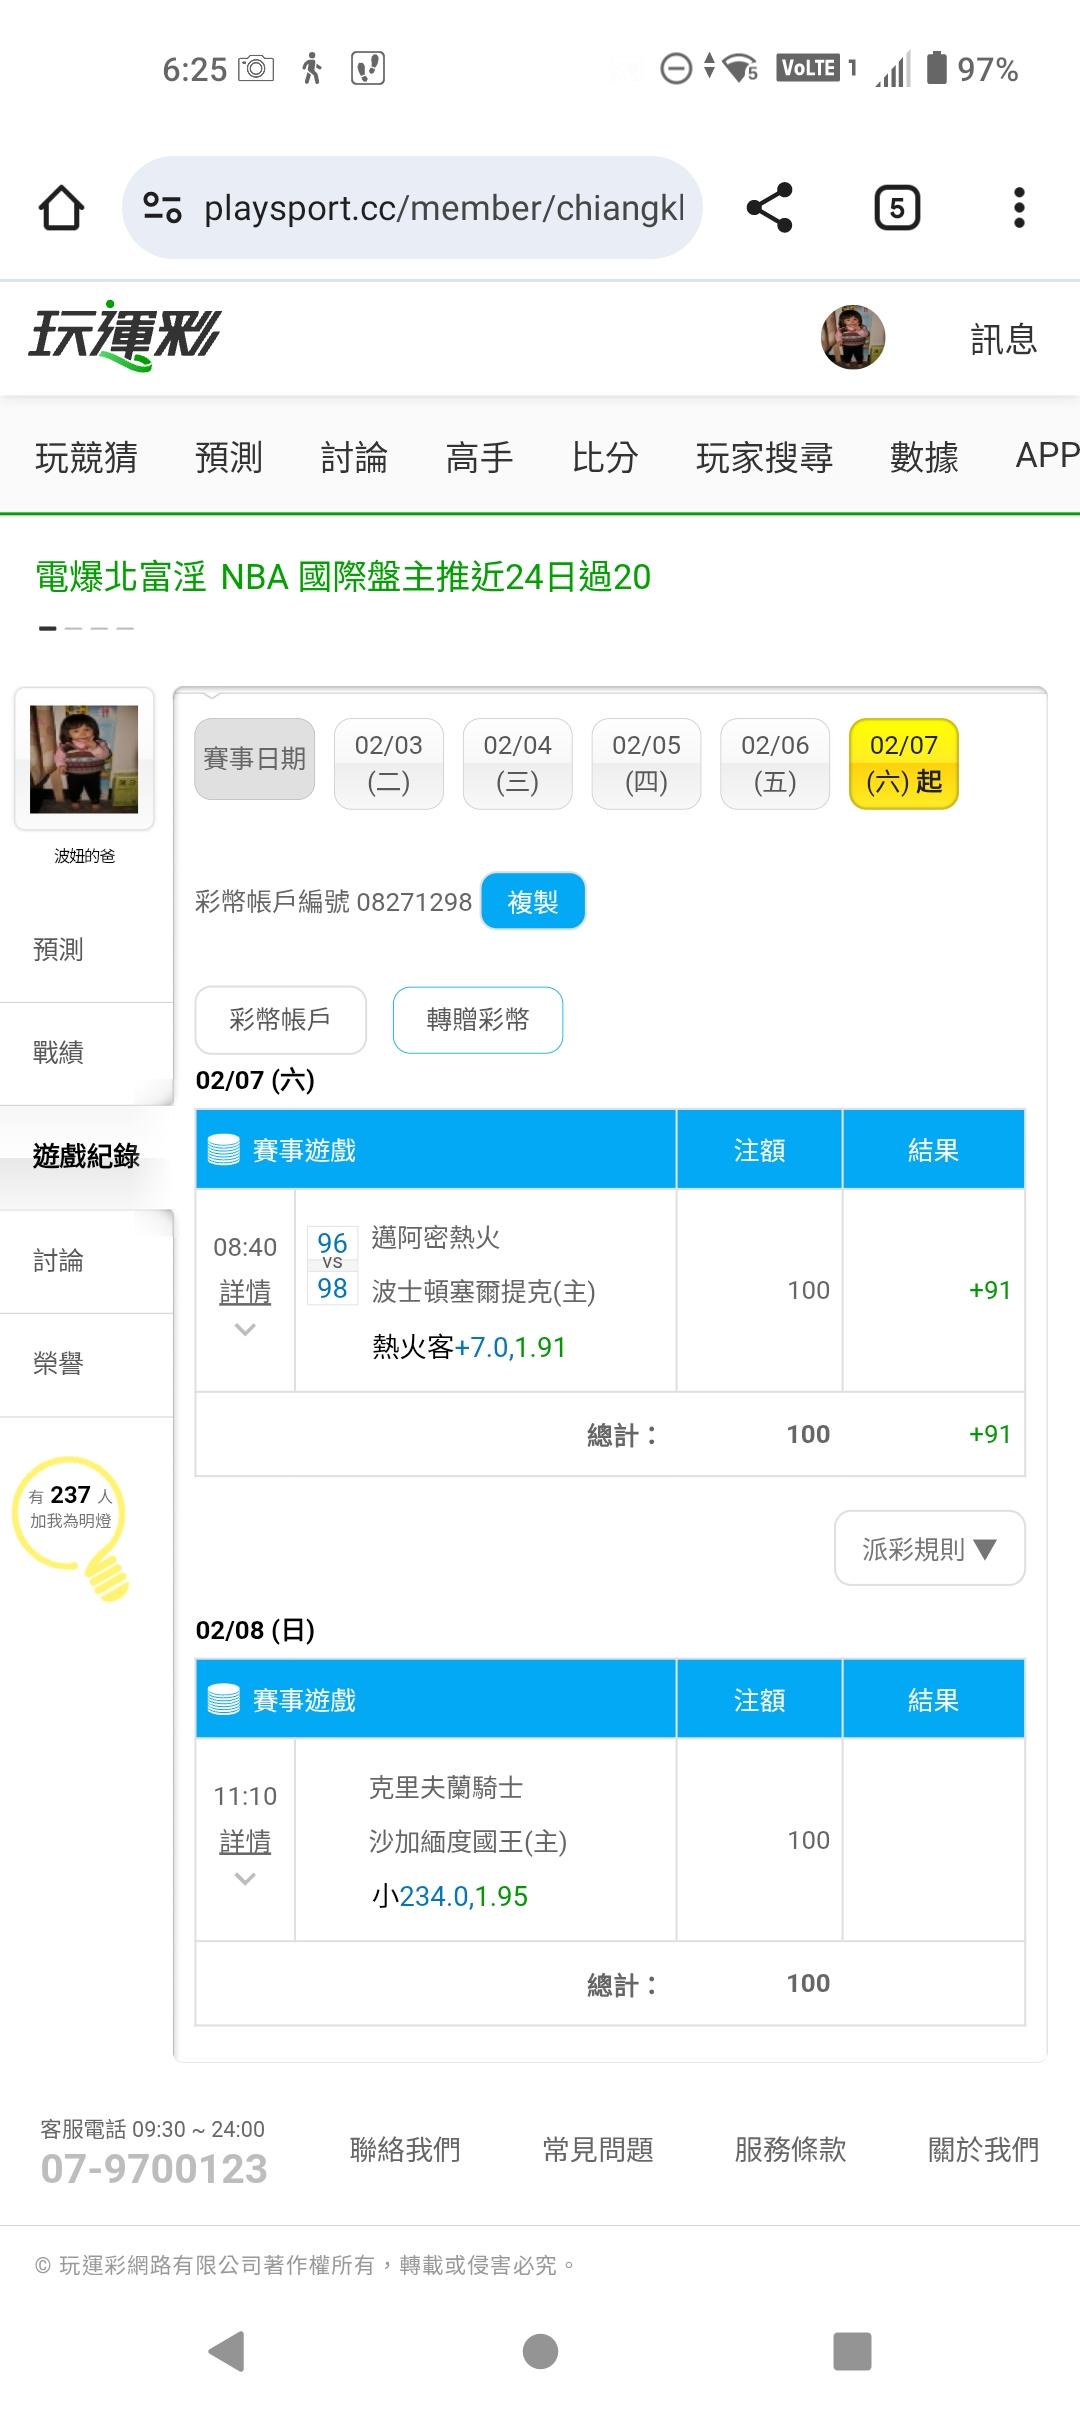This screenshot has width=1080, height=2412.
Task: Click the 轉贈彩幣 button
Action: [x=478, y=1020]
